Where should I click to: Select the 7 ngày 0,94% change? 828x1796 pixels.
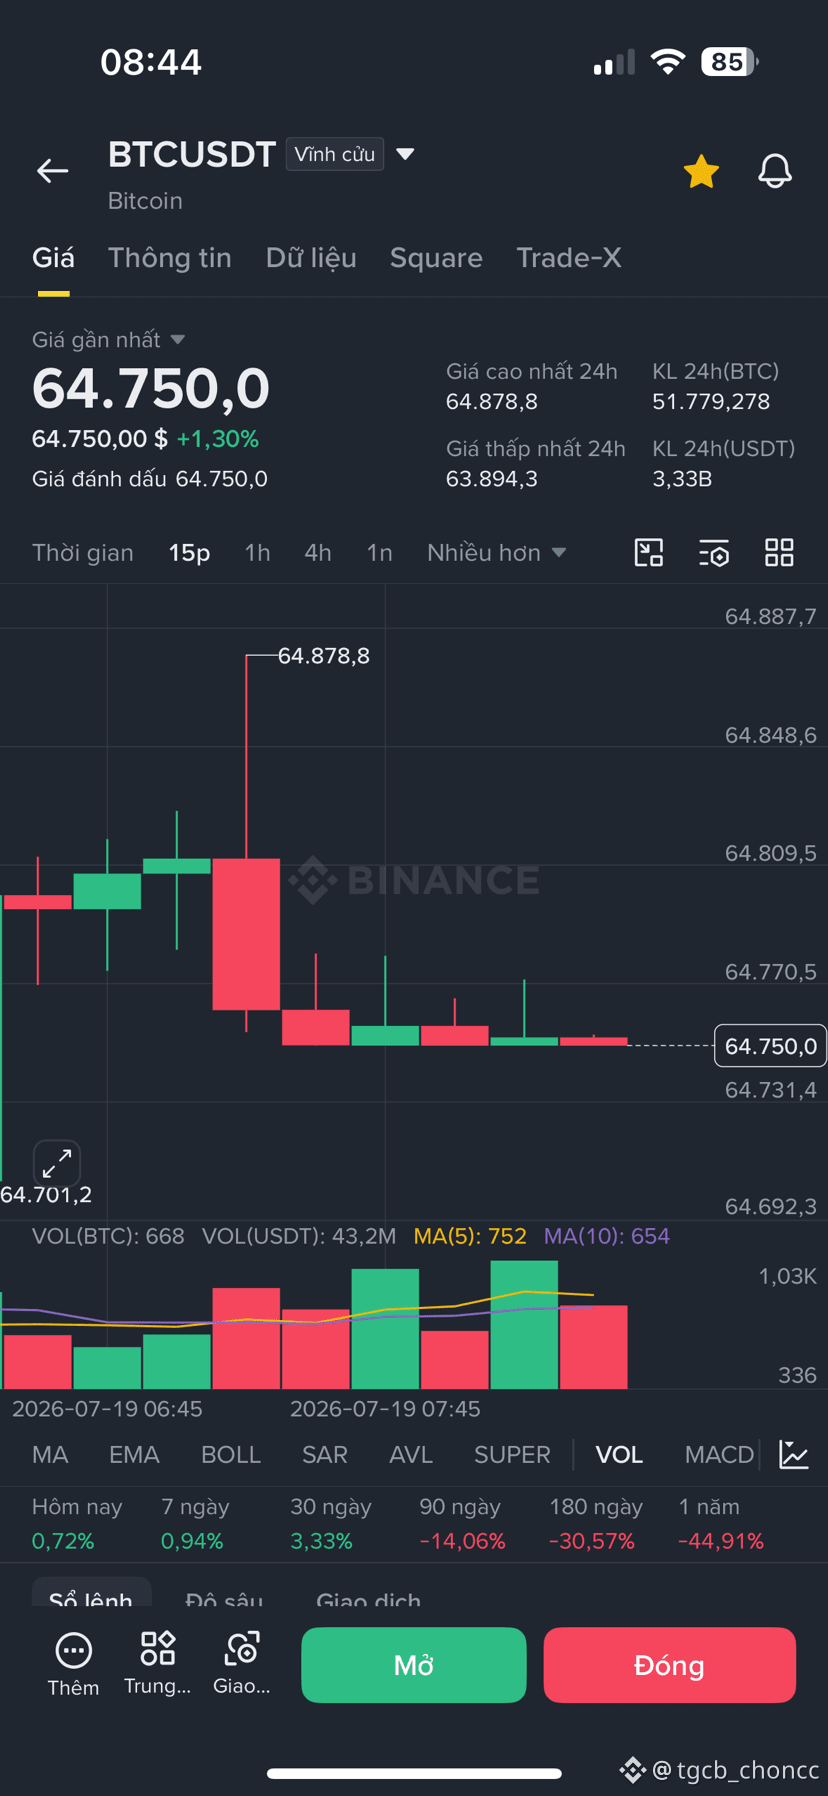195,1523
